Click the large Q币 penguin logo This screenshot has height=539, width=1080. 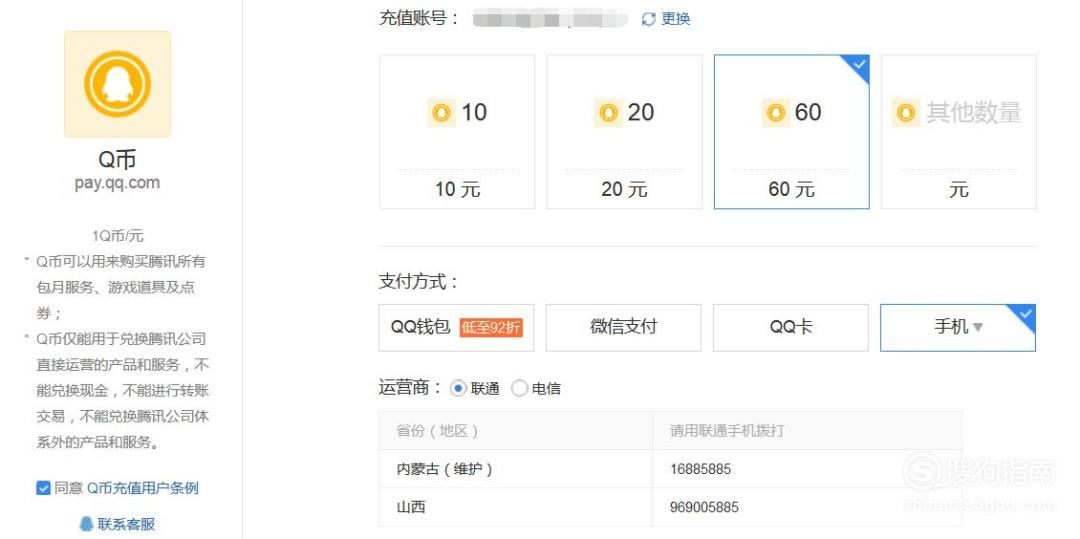117,84
